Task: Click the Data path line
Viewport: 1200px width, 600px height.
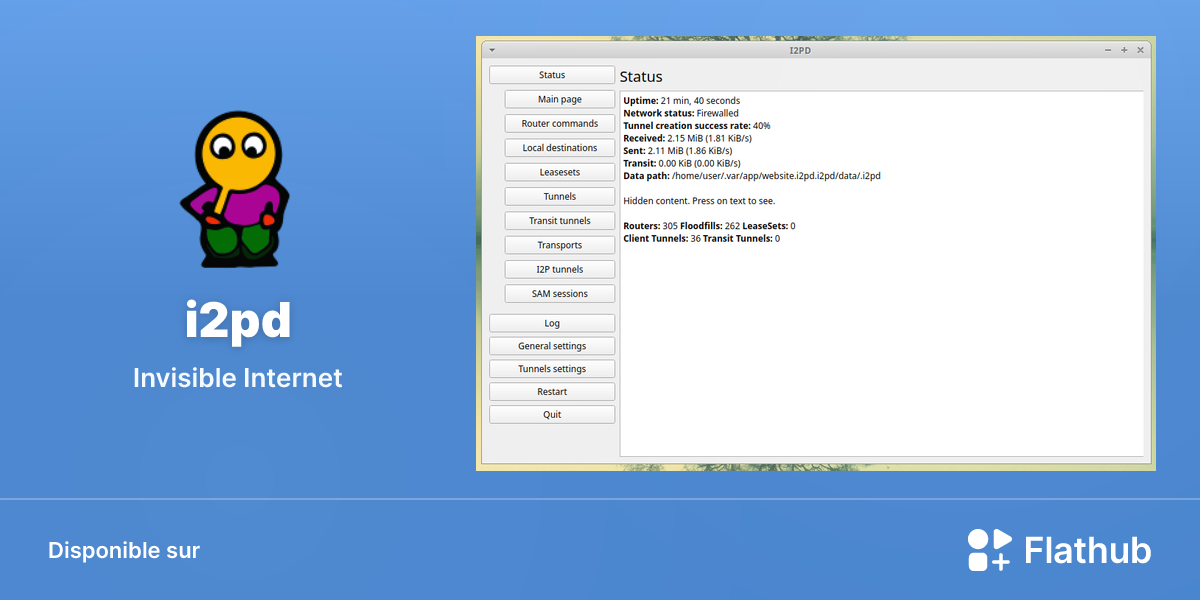Action: pos(752,176)
